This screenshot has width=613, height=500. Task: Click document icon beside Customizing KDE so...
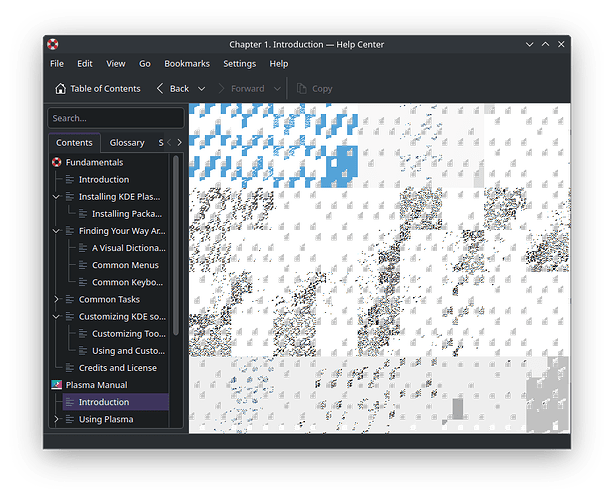click(70, 317)
